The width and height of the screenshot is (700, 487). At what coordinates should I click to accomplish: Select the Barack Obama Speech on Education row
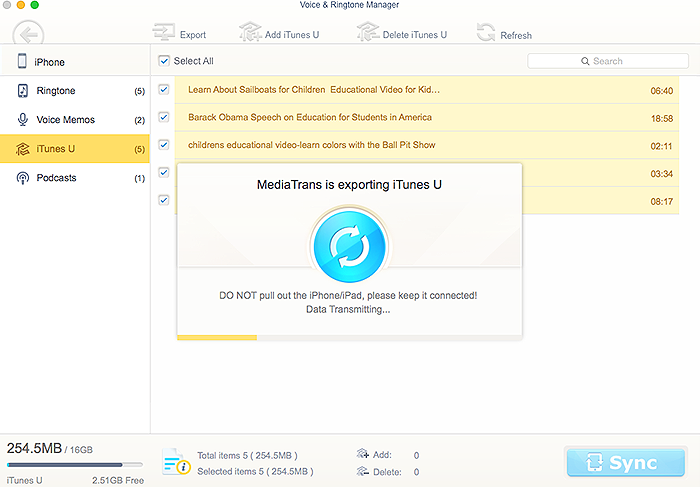427,118
